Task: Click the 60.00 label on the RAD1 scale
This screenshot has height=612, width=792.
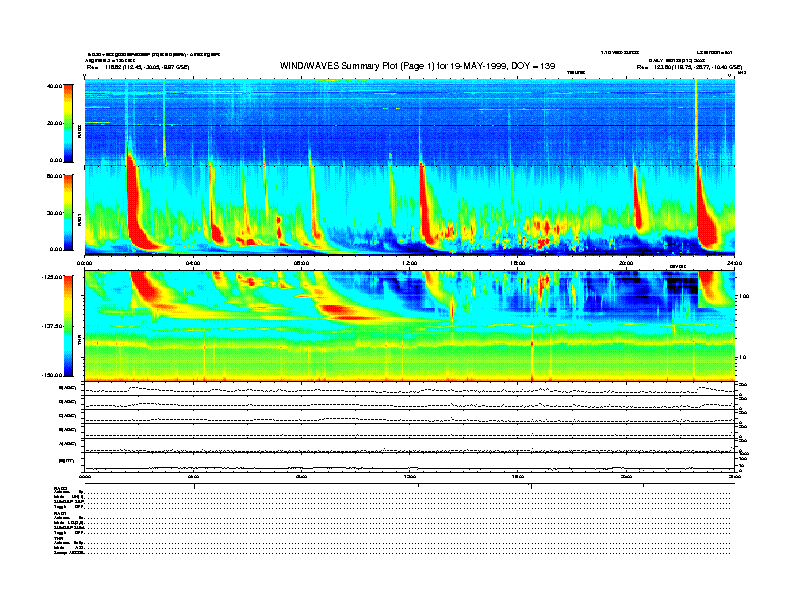Action: pos(54,176)
